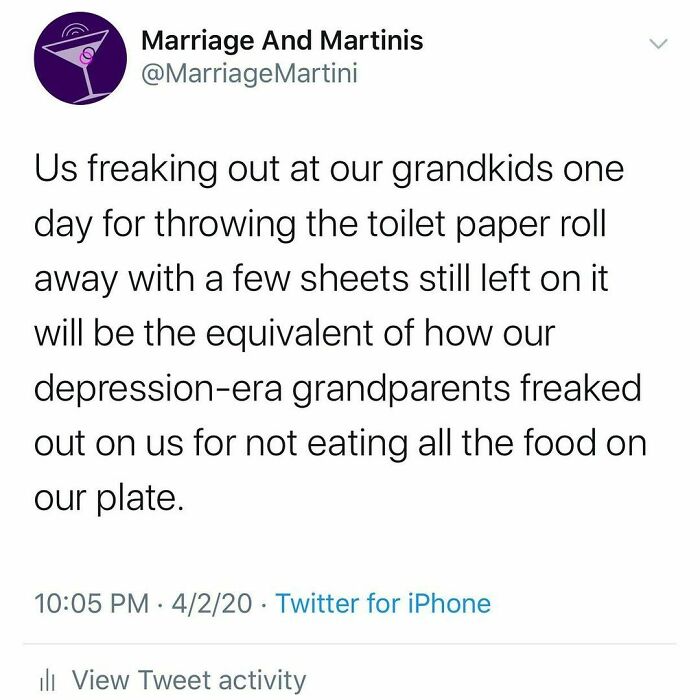
Task: Open the martini glass profile avatar
Action: (x=79, y=61)
